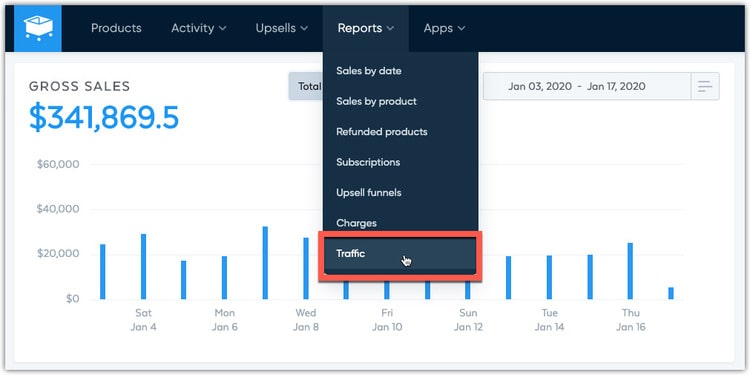Click the $60,000 axis label
Image resolution: width=750 pixels, height=375 pixels.
(58, 165)
